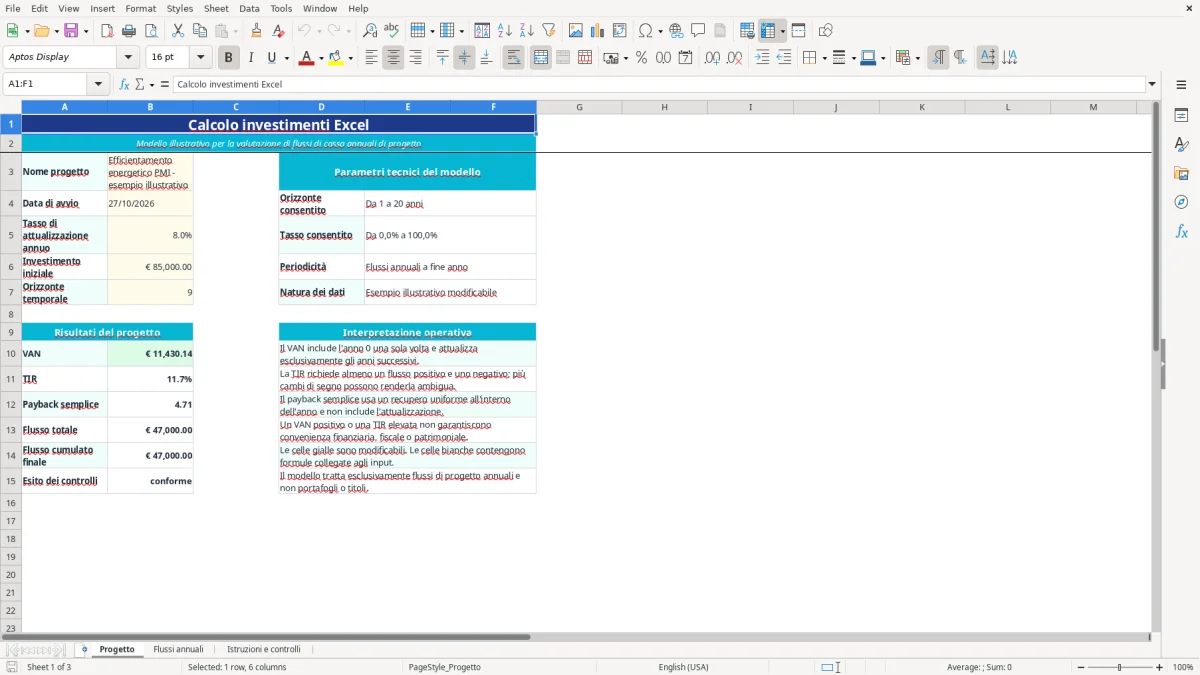Cut the selection with the scissors icon
1200x675 pixels.
pyautogui.click(x=178, y=31)
